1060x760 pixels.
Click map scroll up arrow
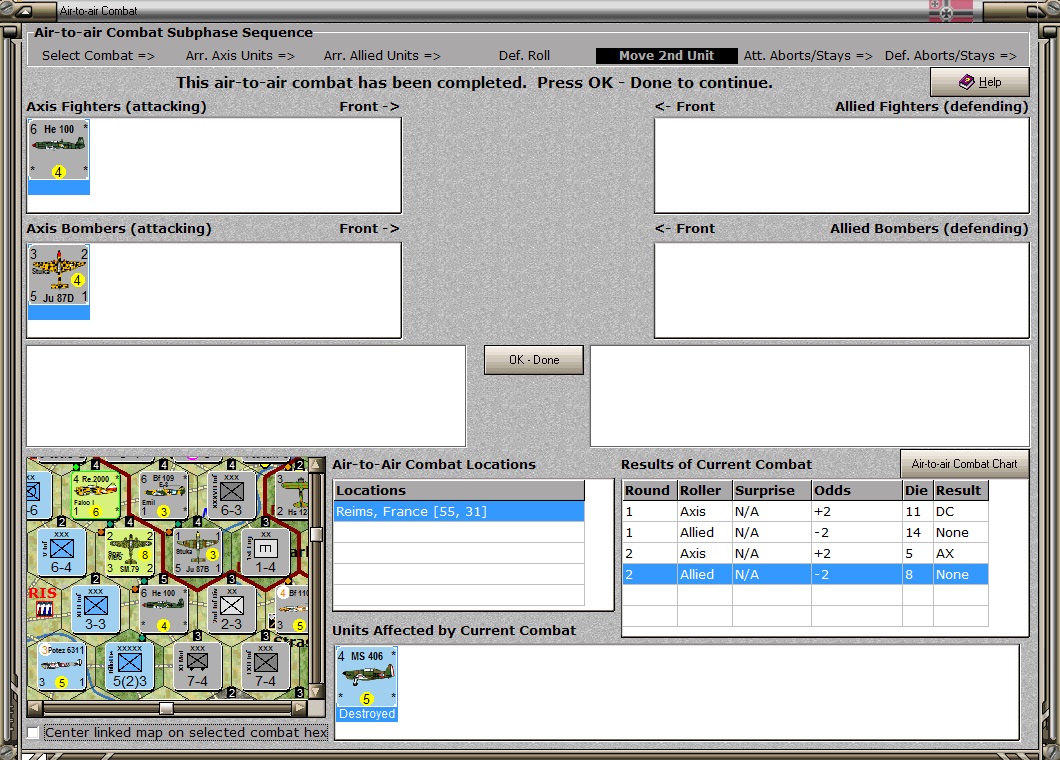[x=316, y=465]
